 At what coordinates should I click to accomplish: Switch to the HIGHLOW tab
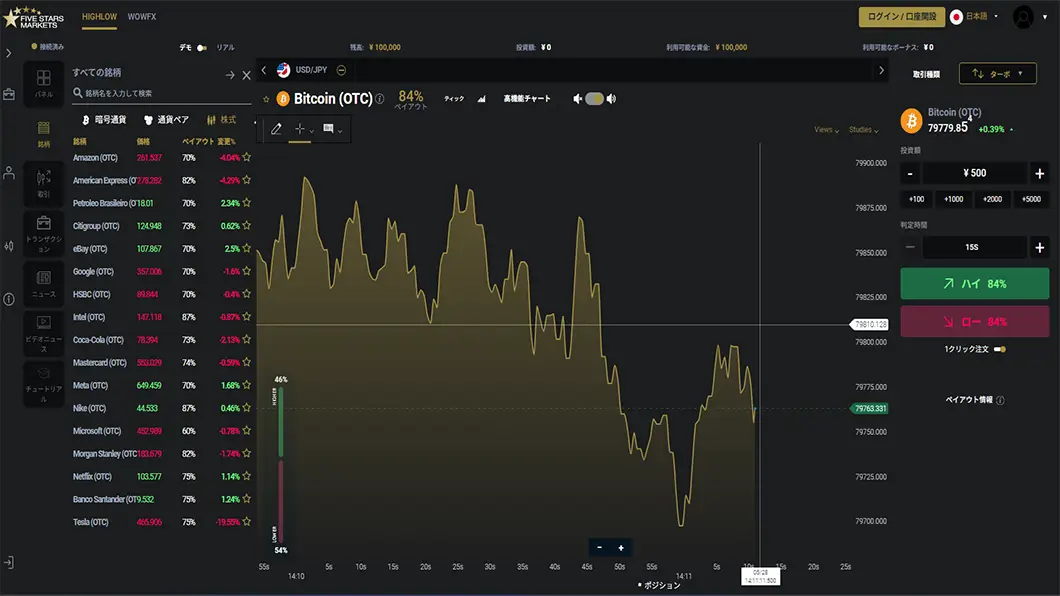click(99, 17)
